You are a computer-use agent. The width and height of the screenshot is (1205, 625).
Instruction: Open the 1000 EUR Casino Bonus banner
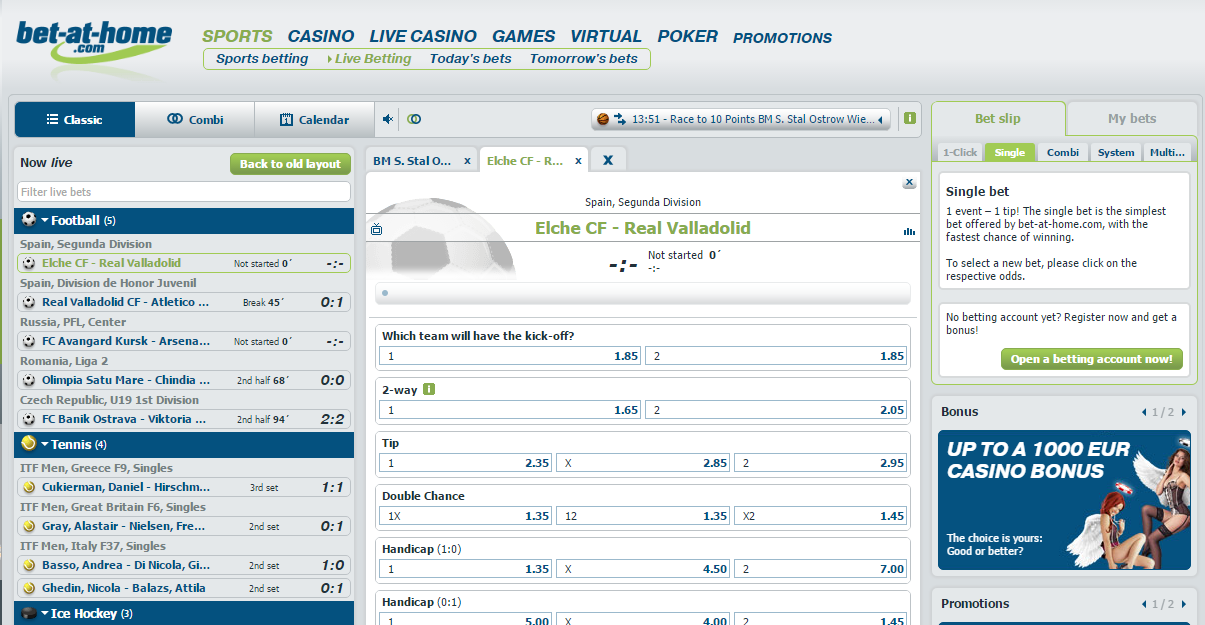1064,500
